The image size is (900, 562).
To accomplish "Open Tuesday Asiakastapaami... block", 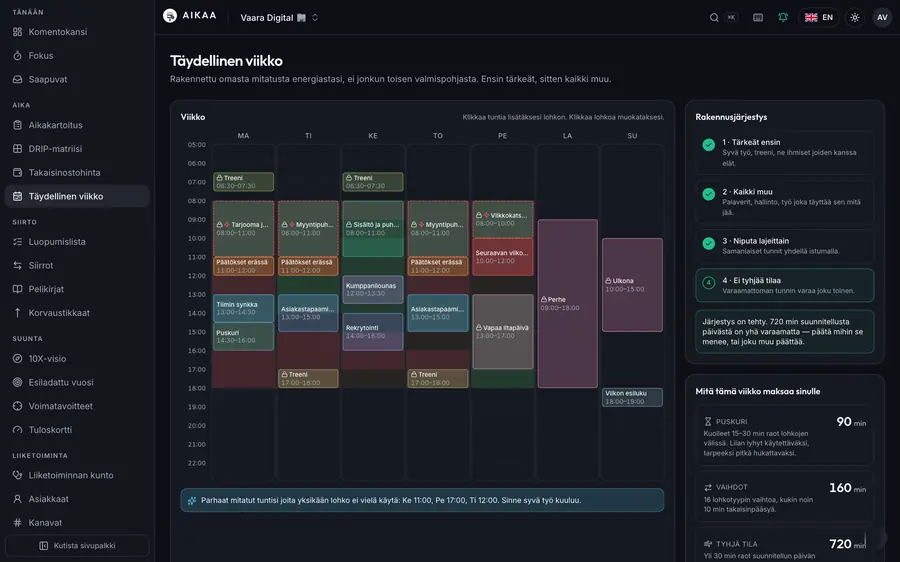I will tap(308, 313).
